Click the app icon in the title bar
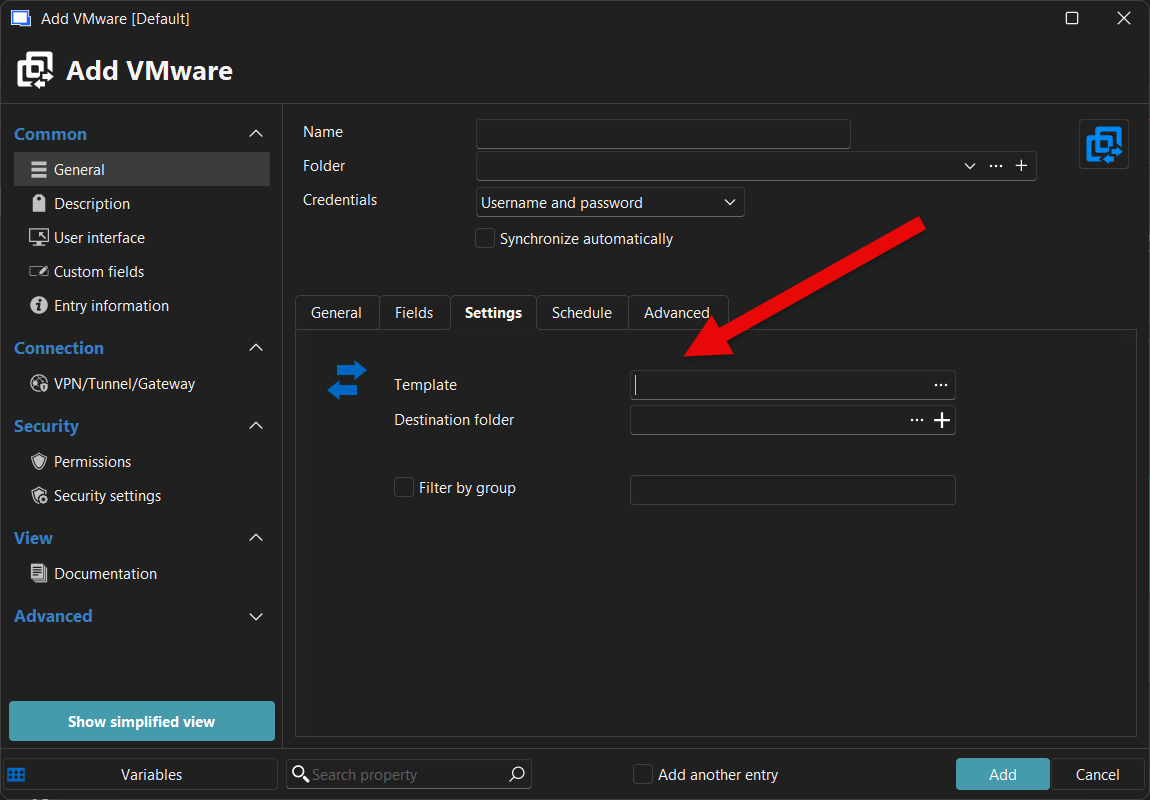Viewport: 1150px width, 800px height. point(21,18)
